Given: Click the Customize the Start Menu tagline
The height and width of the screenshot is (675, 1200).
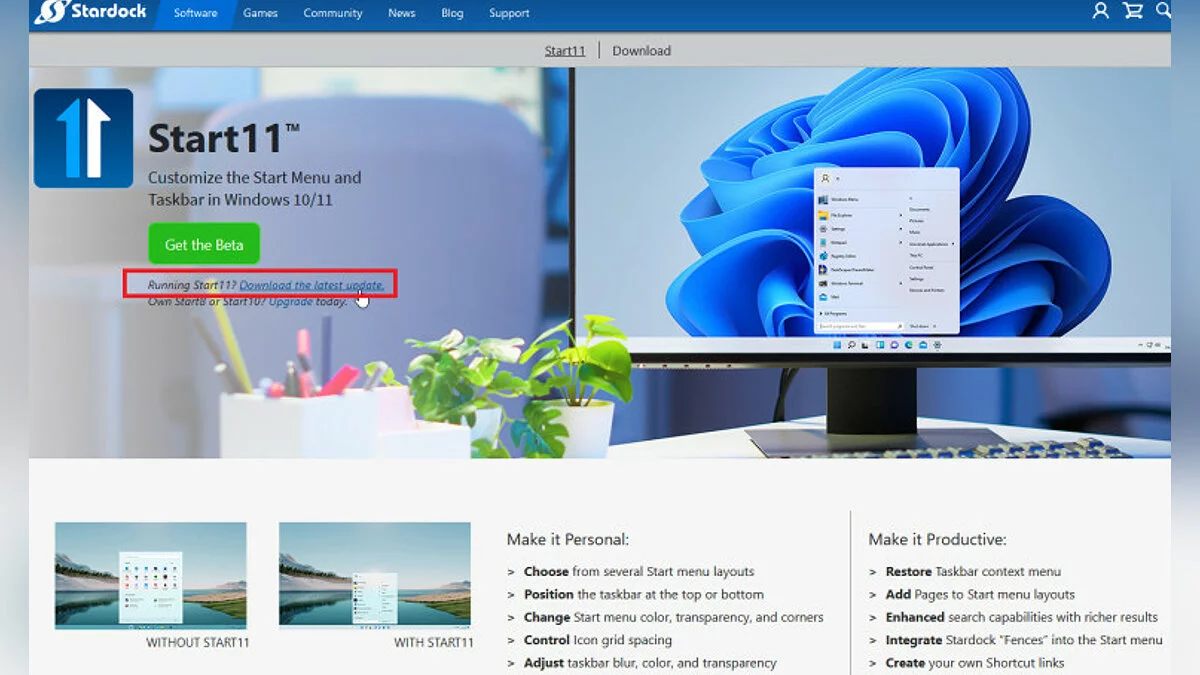Looking at the screenshot, I should [x=254, y=188].
